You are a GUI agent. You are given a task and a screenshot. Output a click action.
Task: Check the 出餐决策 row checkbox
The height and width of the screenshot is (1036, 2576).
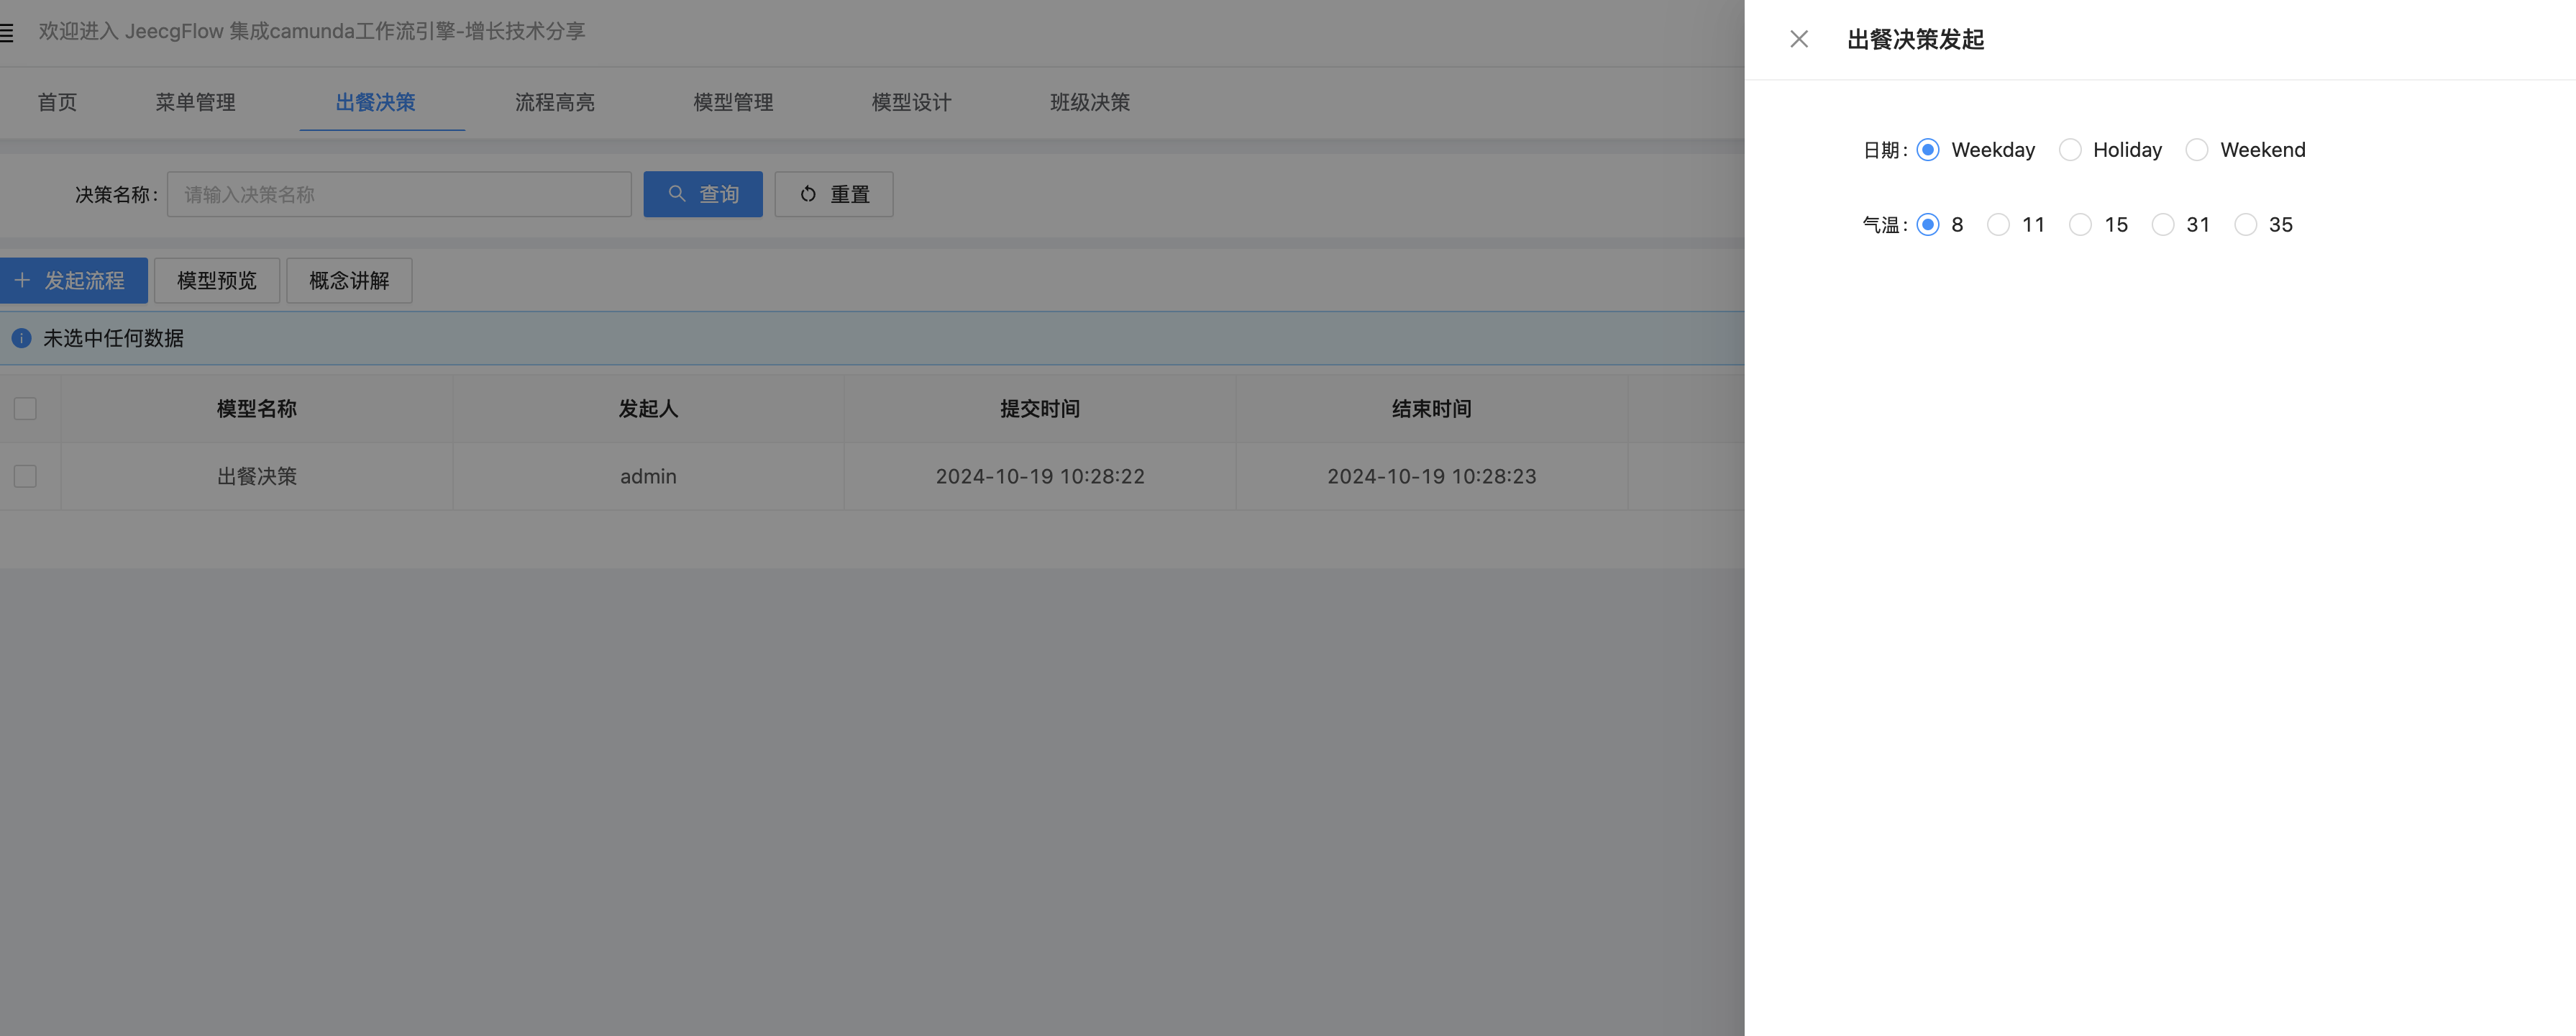tap(25, 476)
